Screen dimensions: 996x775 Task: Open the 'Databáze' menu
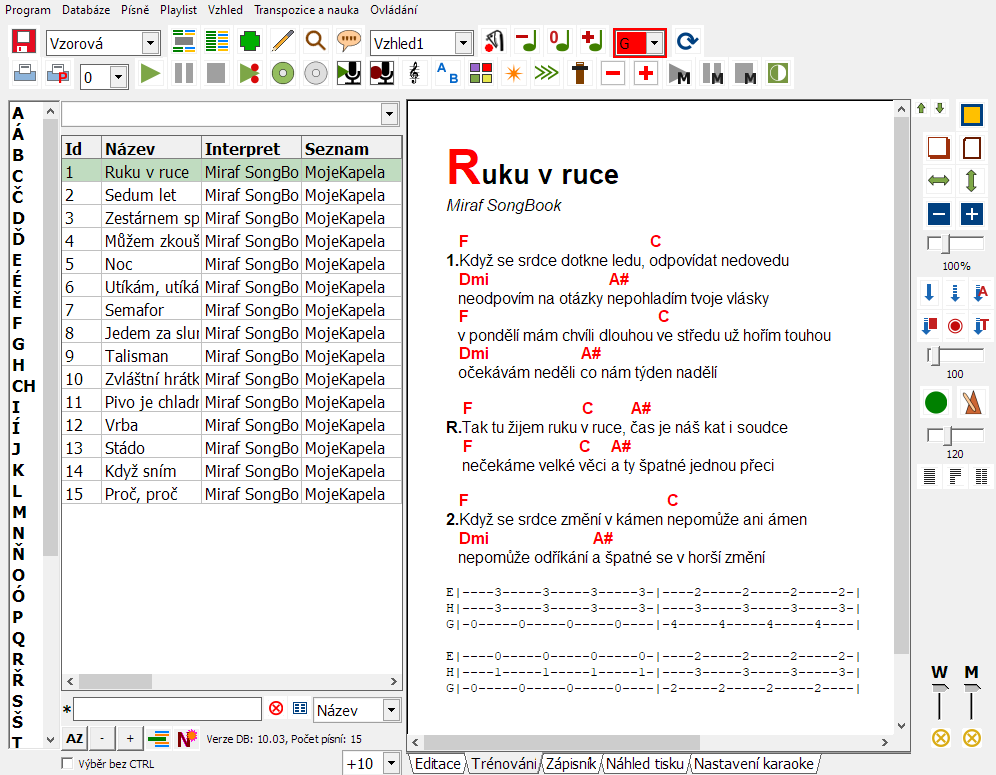click(x=86, y=10)
